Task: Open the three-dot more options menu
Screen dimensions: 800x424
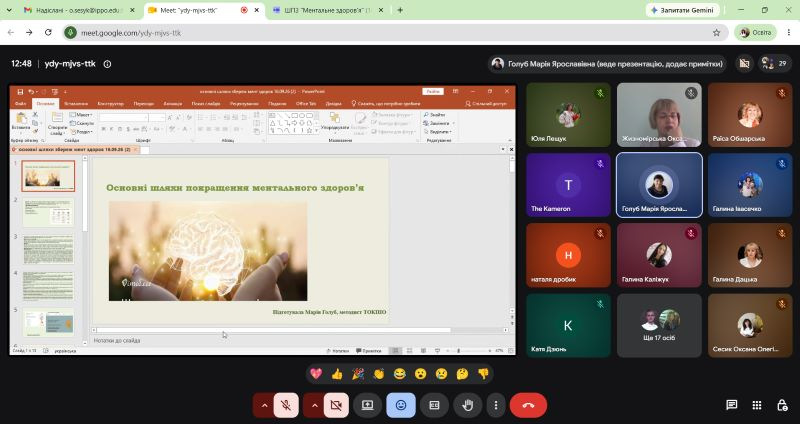Action: [496, 406]
